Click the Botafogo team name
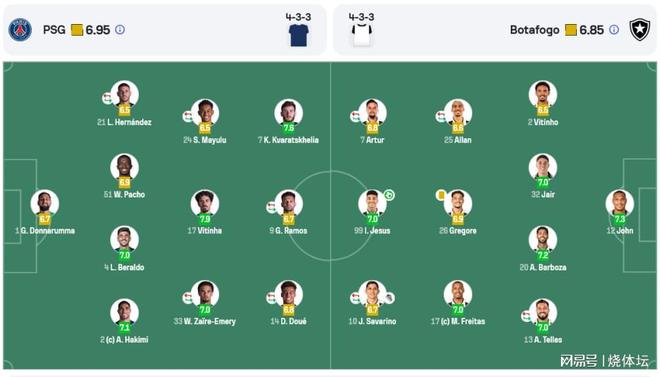Image resolution: width=660 pixels, height=377 pixels. (x=535, y=30)
